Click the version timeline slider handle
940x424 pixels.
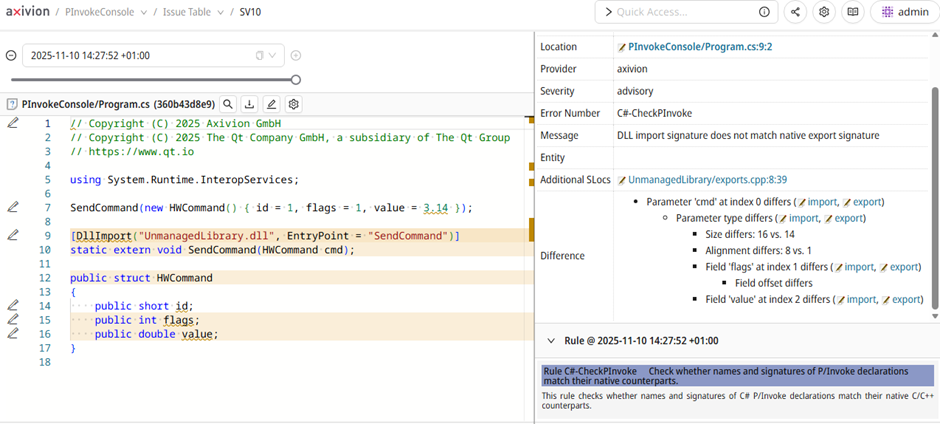pos(296,79)
